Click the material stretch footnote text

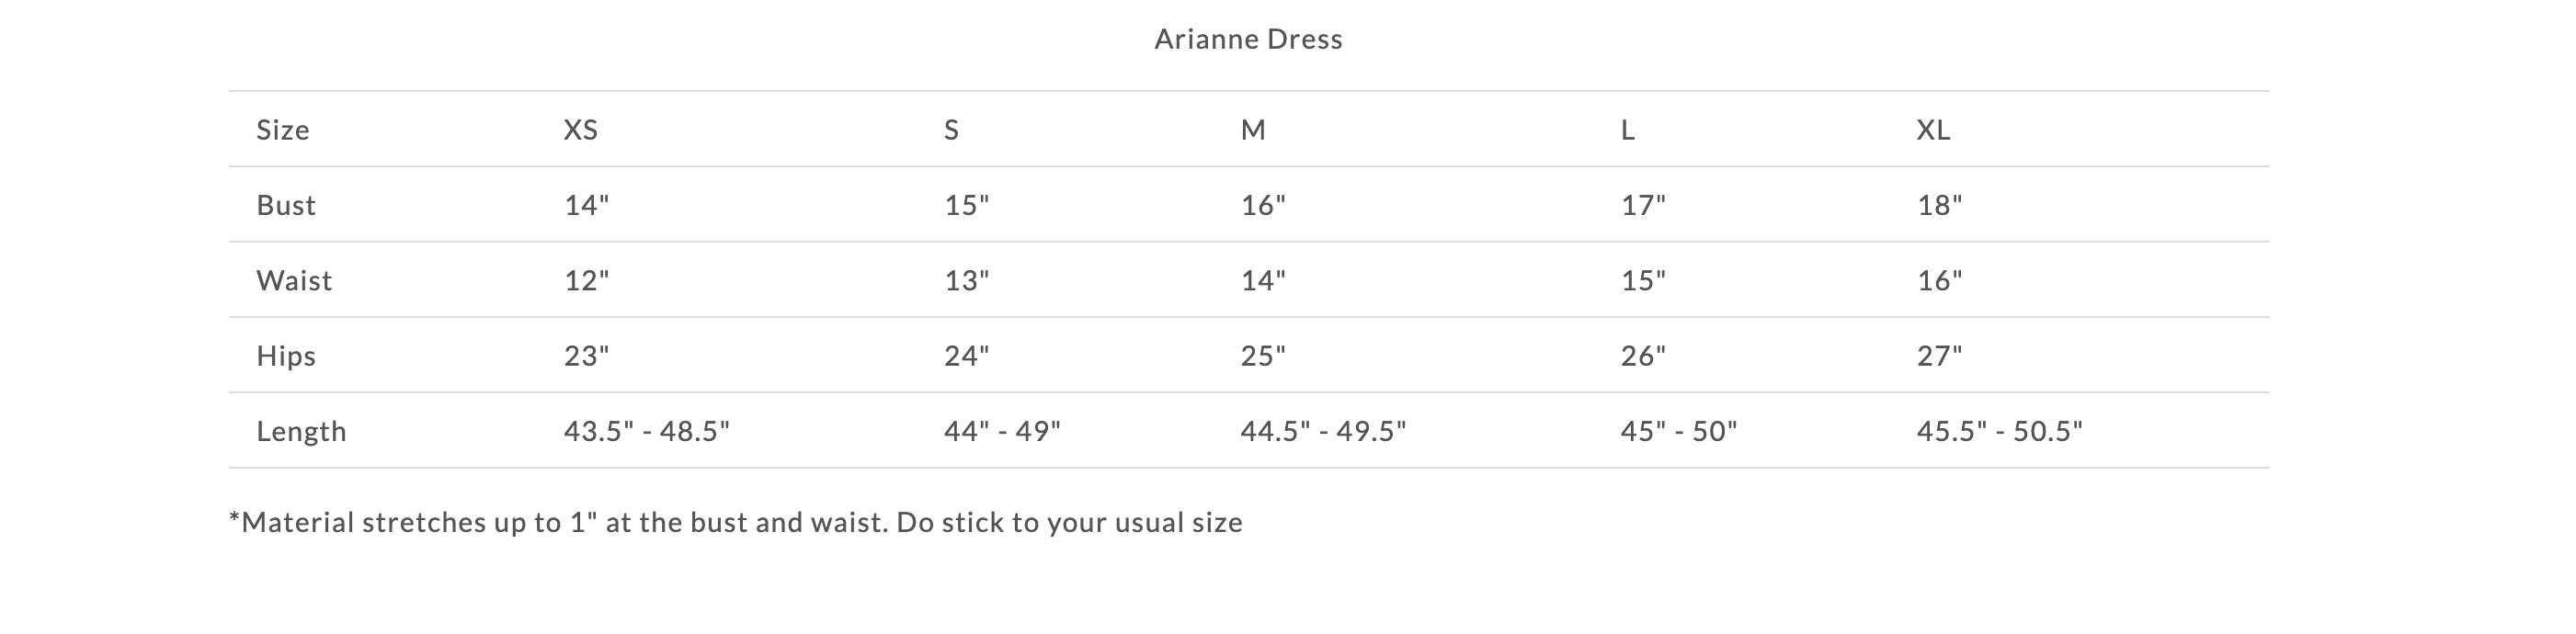736,522
